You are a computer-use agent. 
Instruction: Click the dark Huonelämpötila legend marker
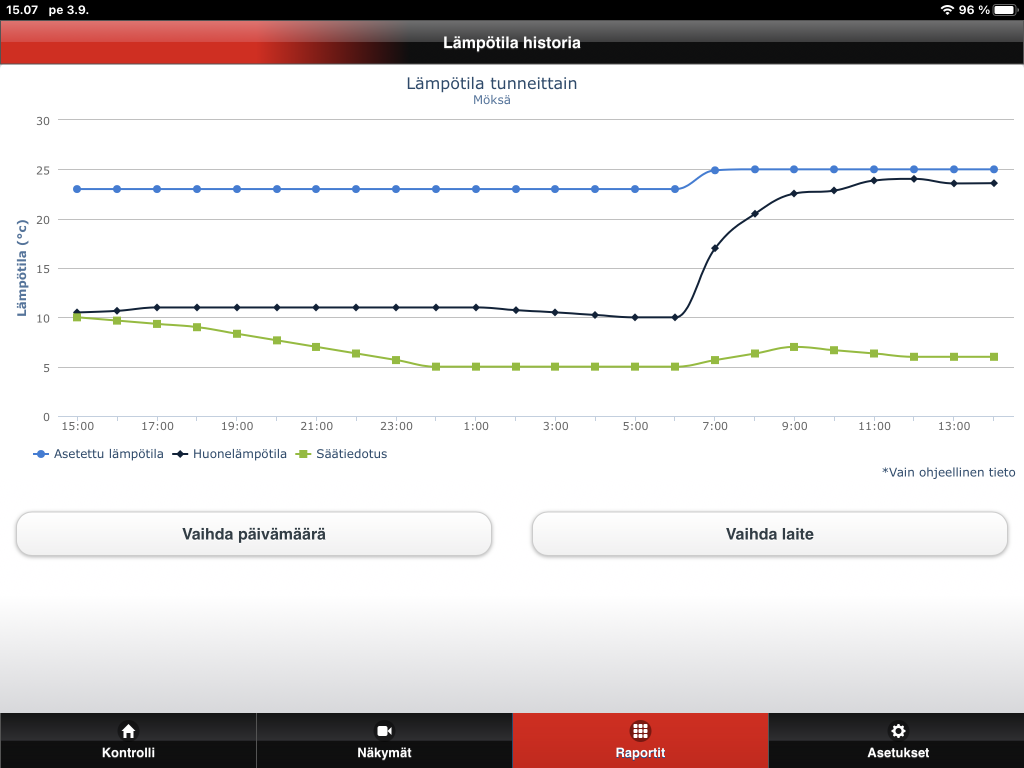(180, 454)
